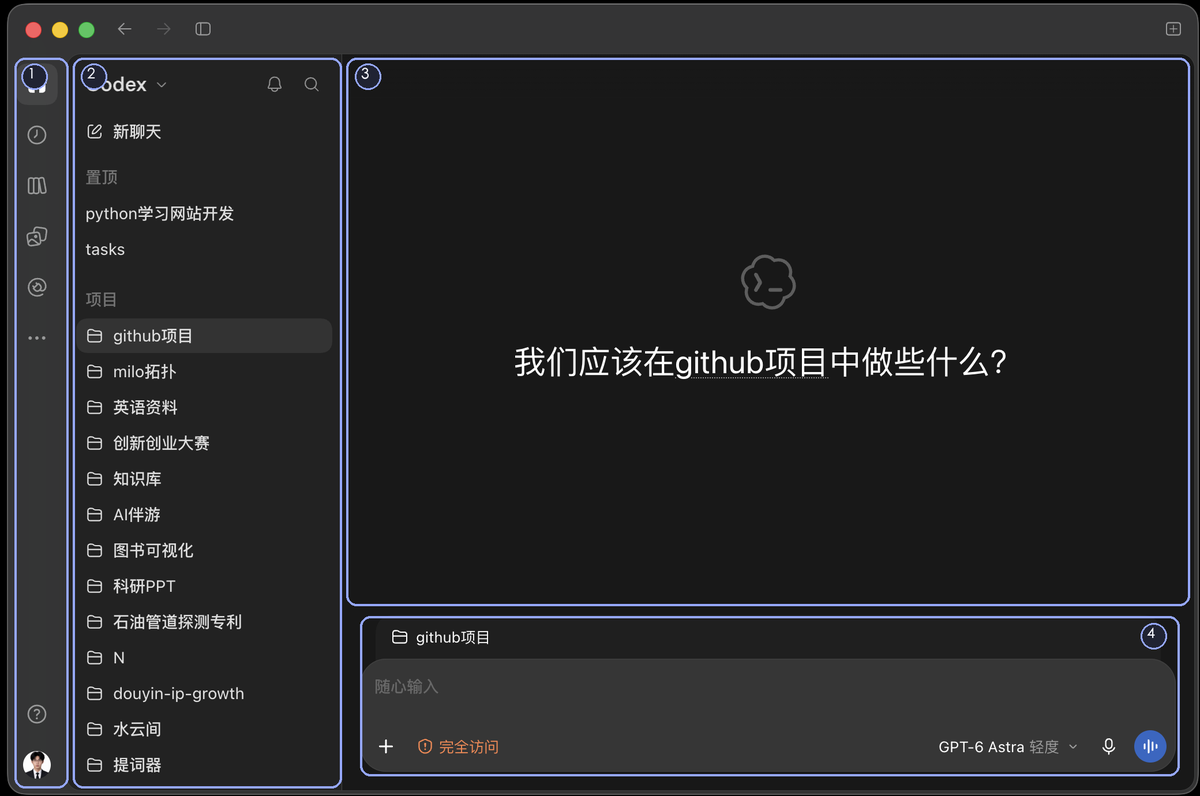
Task: Select the 科研PPT project
Action: click(x=204, y=586)
